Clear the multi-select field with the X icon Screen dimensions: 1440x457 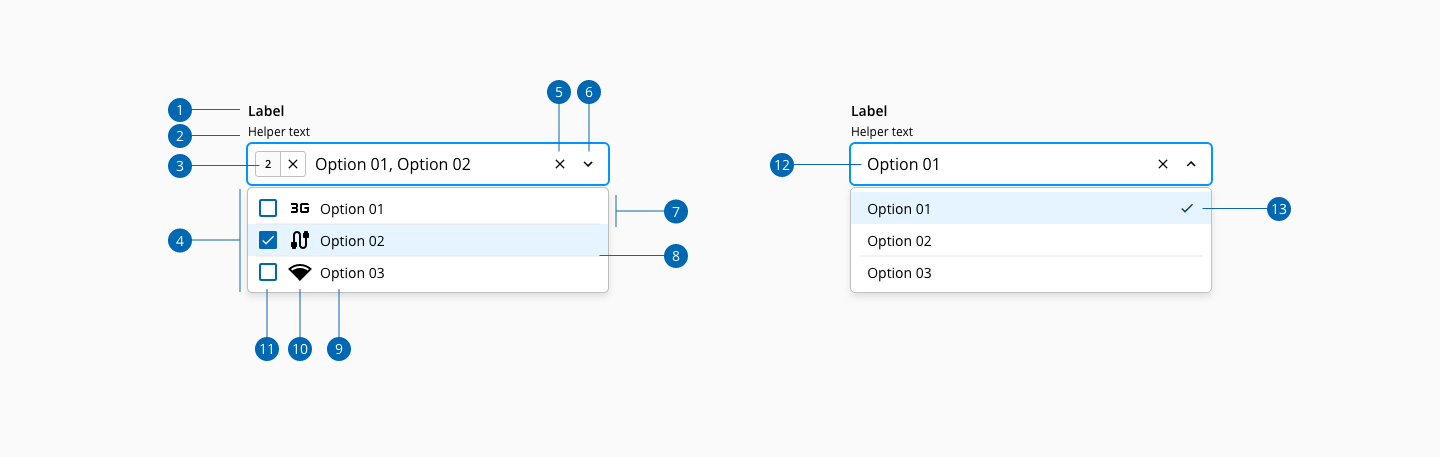pos(560,164)
